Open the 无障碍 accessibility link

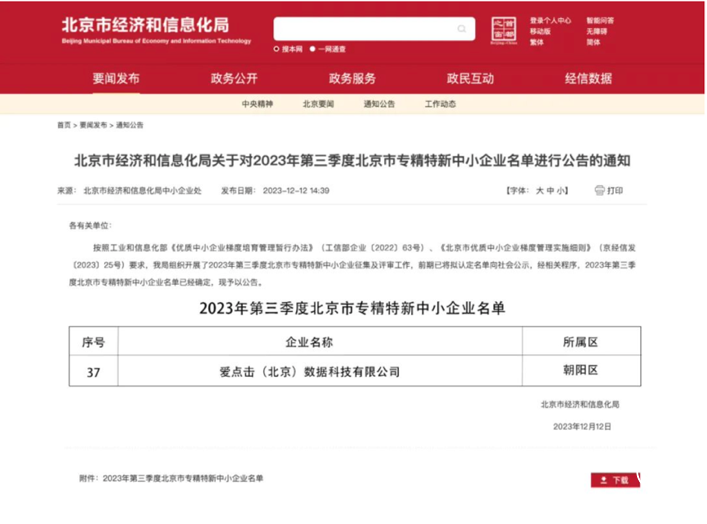[597, 32]
